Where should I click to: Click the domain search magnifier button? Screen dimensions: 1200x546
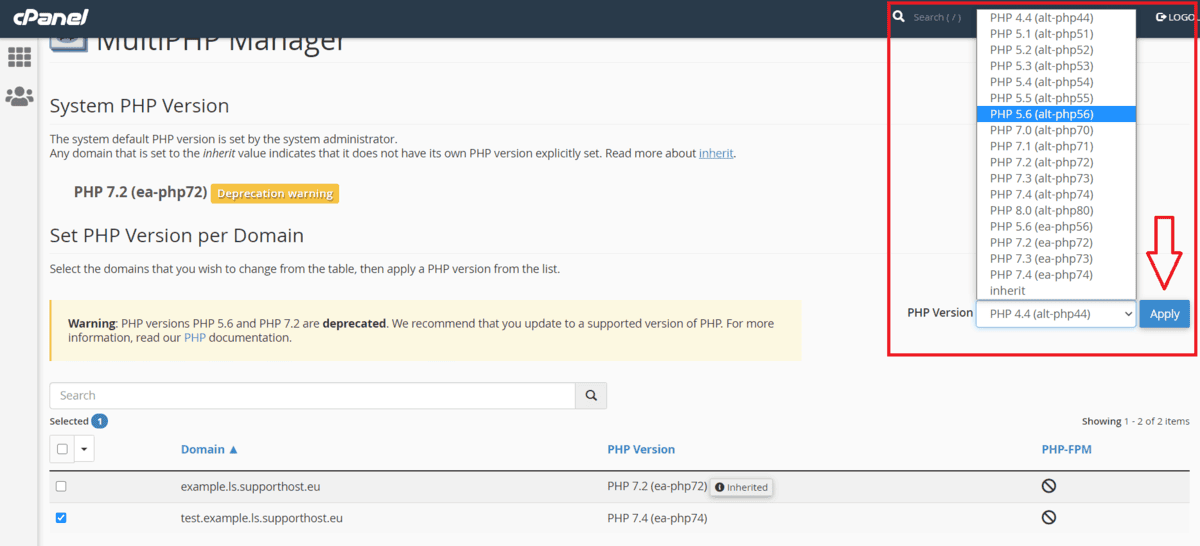click(x=591, y=396)
